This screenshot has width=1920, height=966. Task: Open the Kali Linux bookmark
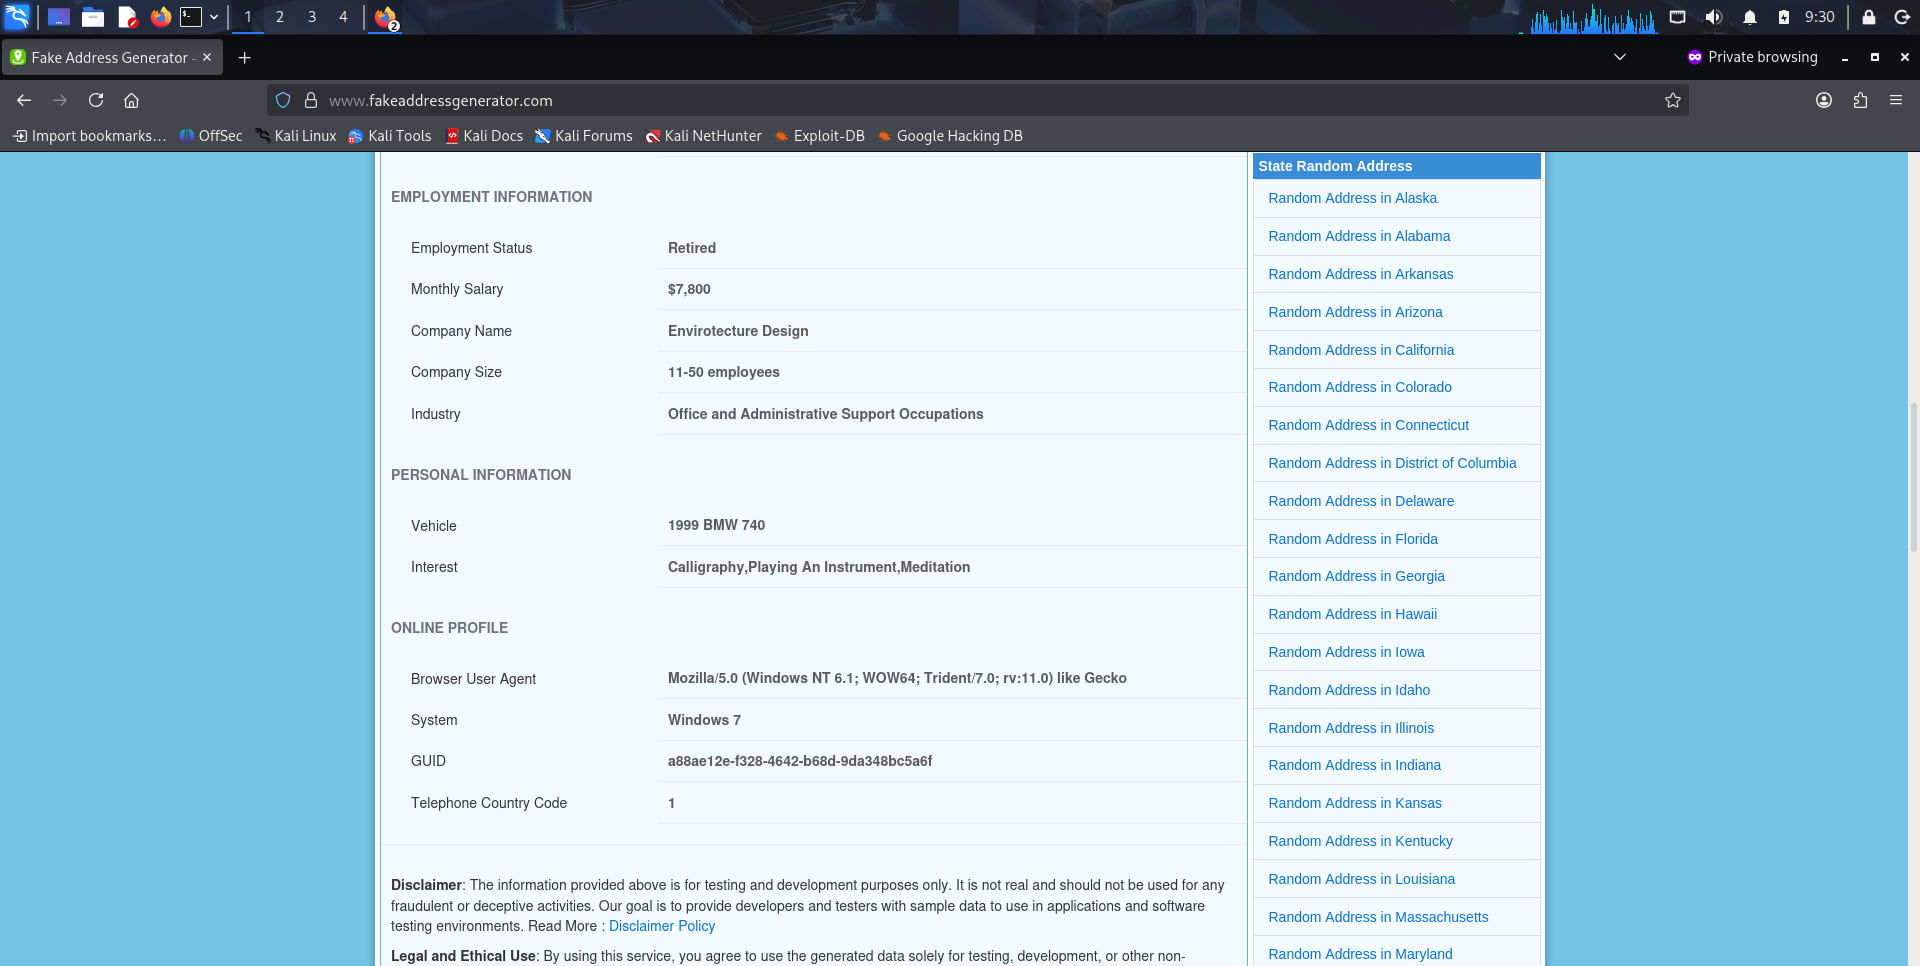(296, 136)
